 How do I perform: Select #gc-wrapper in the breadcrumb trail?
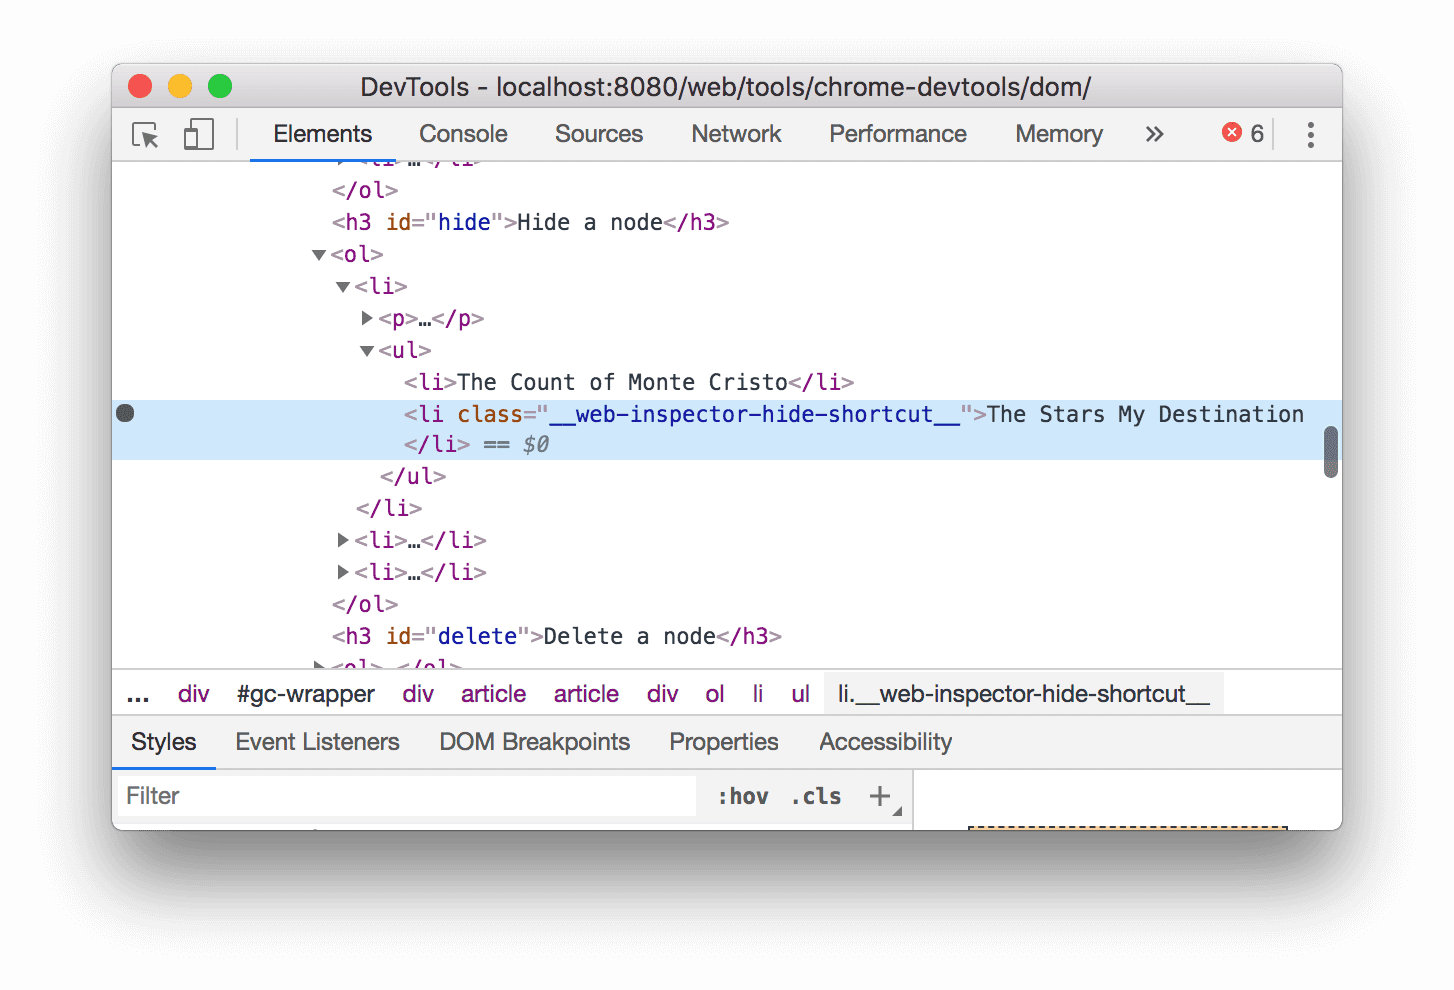[x=305, y=694]
